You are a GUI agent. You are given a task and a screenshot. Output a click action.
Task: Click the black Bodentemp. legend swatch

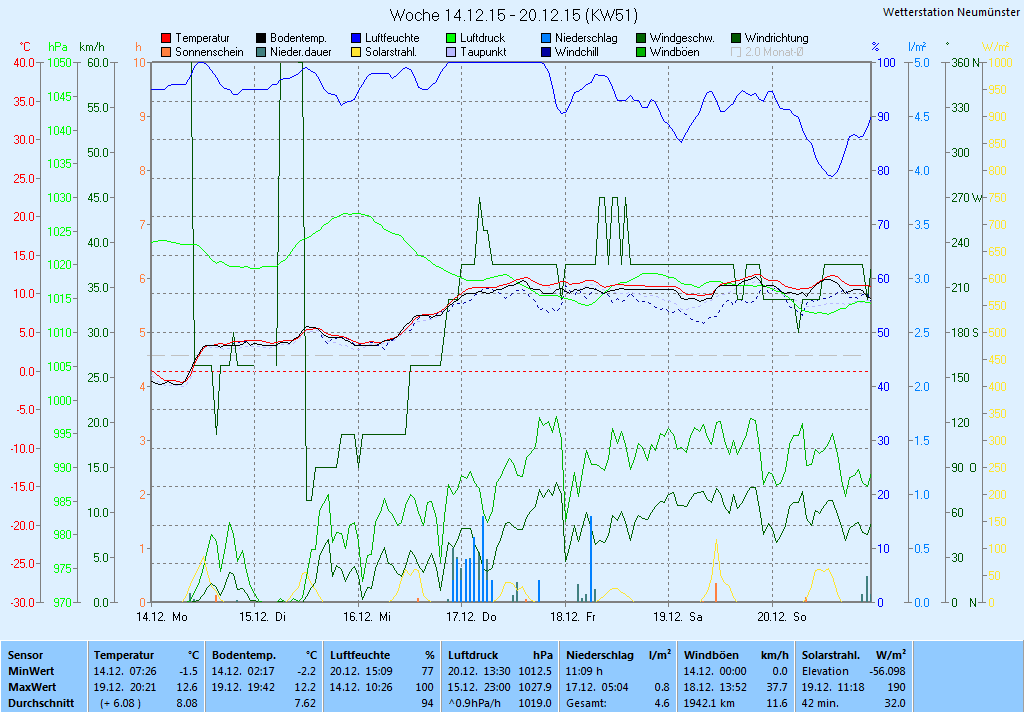pos(261,39)
